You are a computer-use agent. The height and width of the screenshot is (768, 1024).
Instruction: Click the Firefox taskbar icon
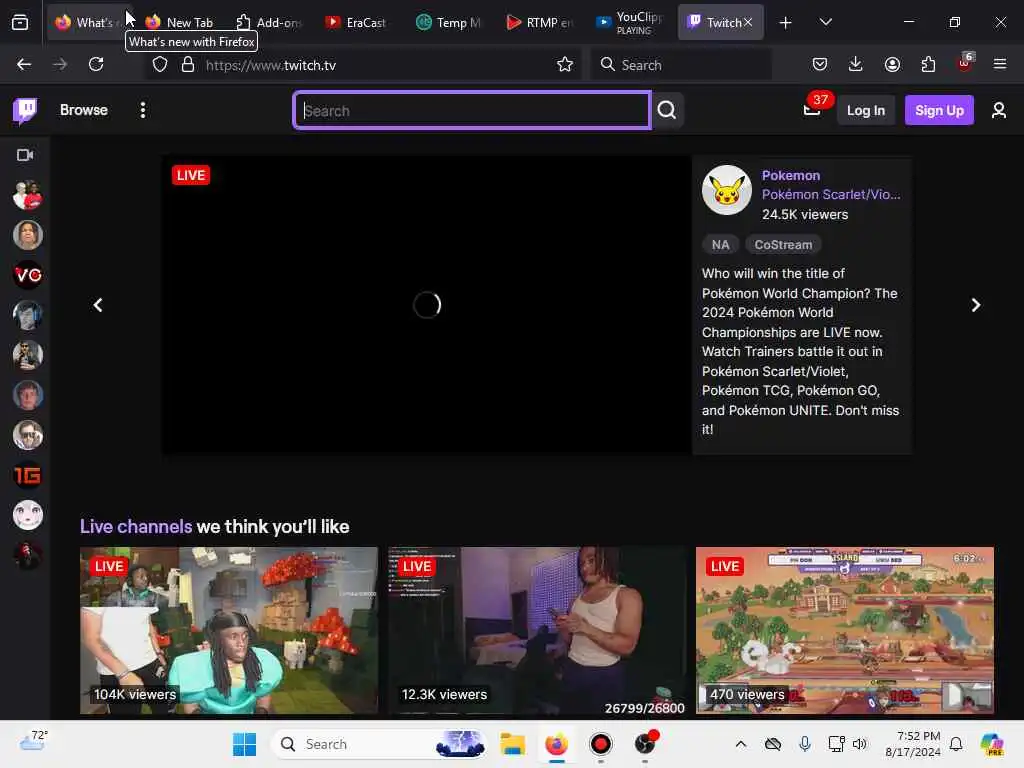(x=556, y=744)
